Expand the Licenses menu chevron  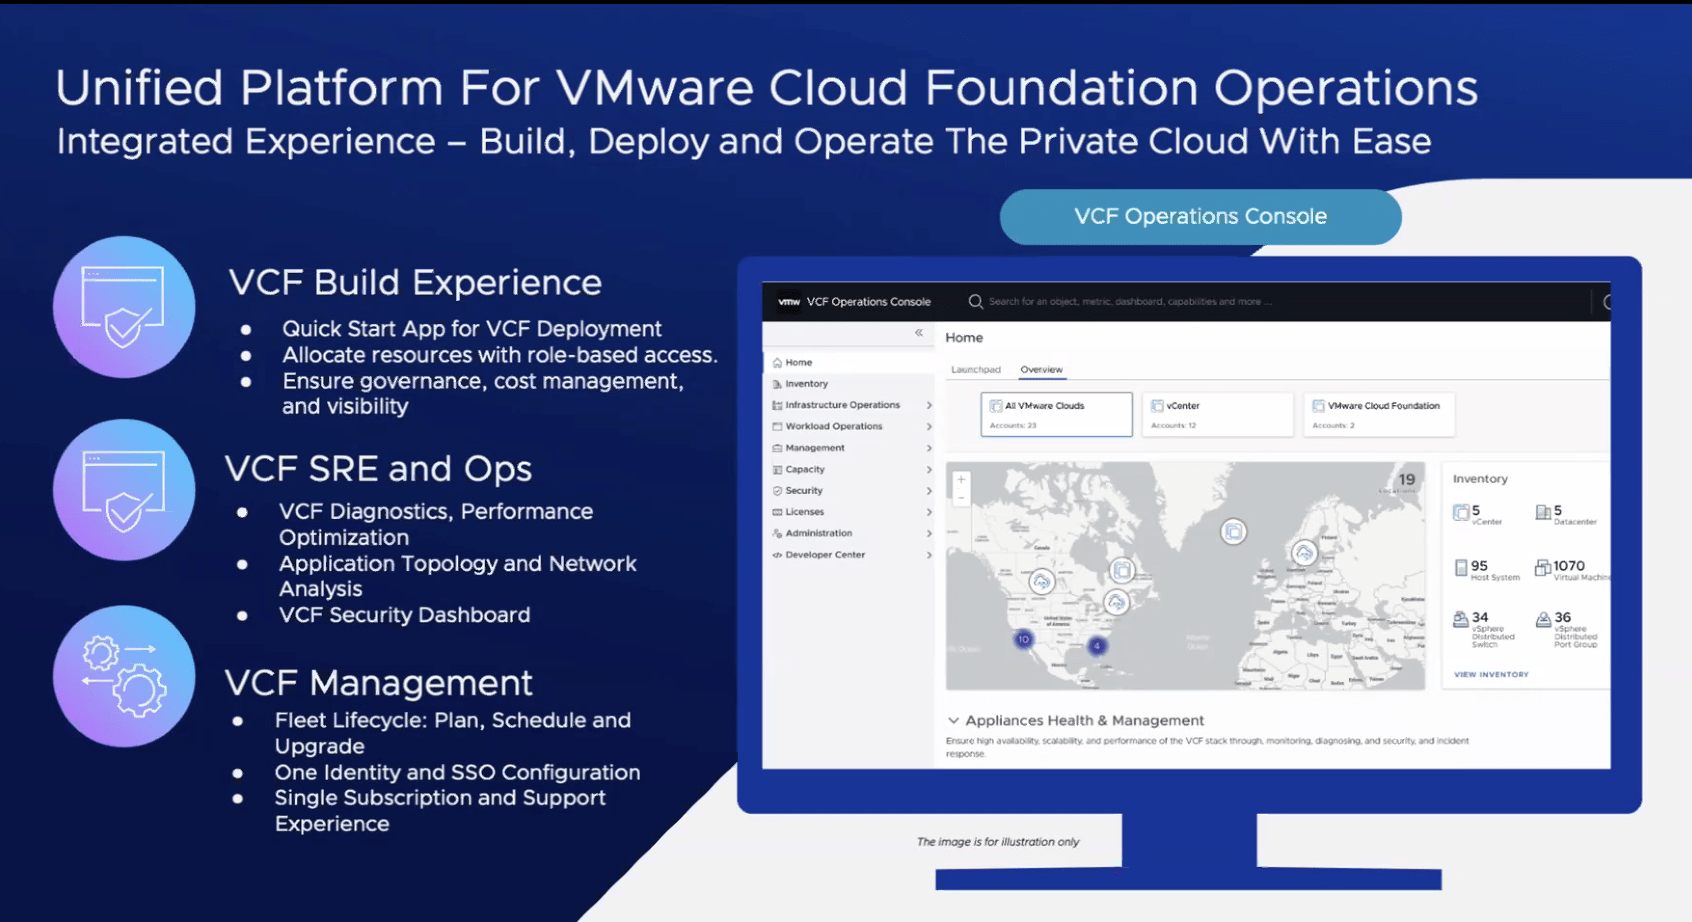929,512
